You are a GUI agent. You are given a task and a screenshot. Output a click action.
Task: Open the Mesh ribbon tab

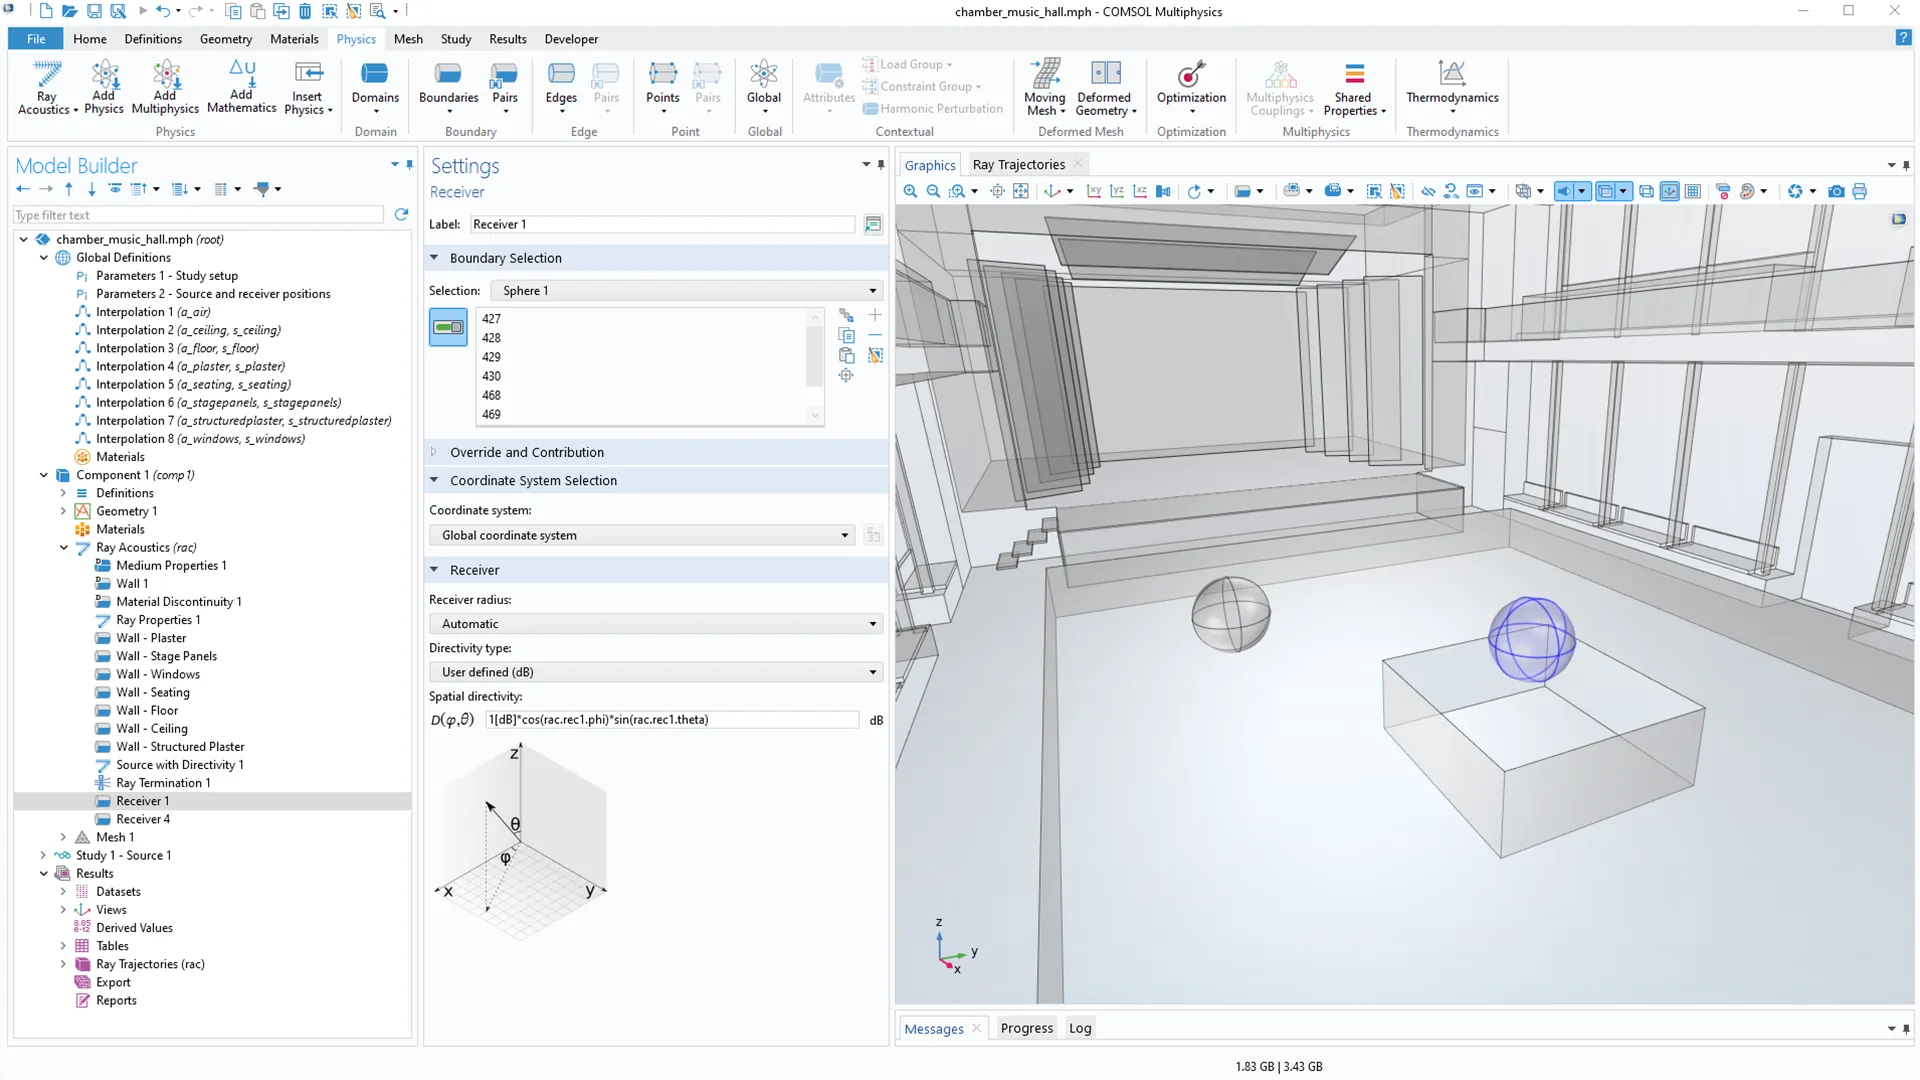(x=407, y=39)
